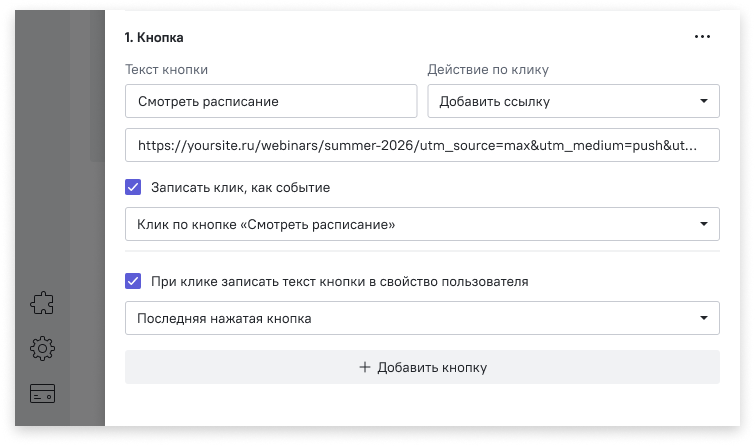Image resolution: width=755 pixels, height=446 pixels.
Task: Toggle При клике записать текст кнопки checkbox
Action: pos(133,281)
